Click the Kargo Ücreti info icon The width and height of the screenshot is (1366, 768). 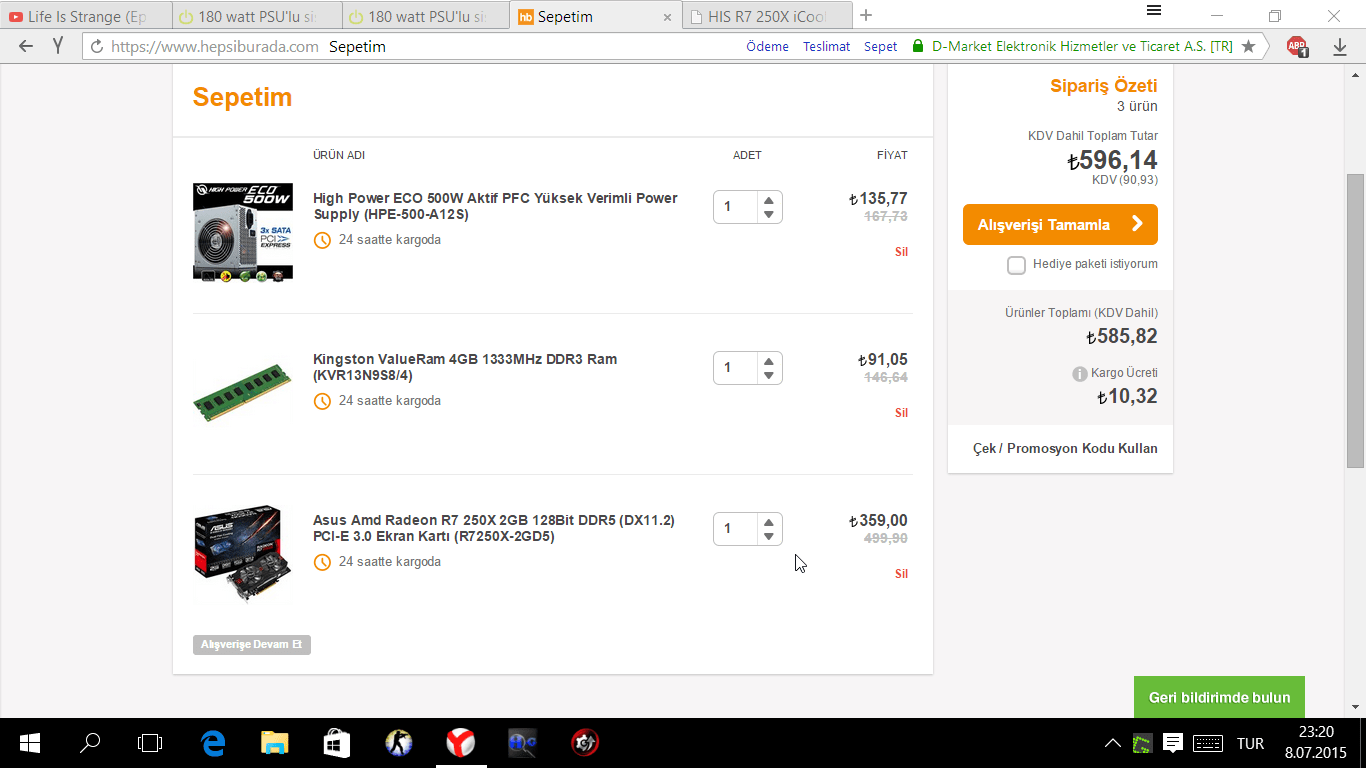tap(1079, 374)
